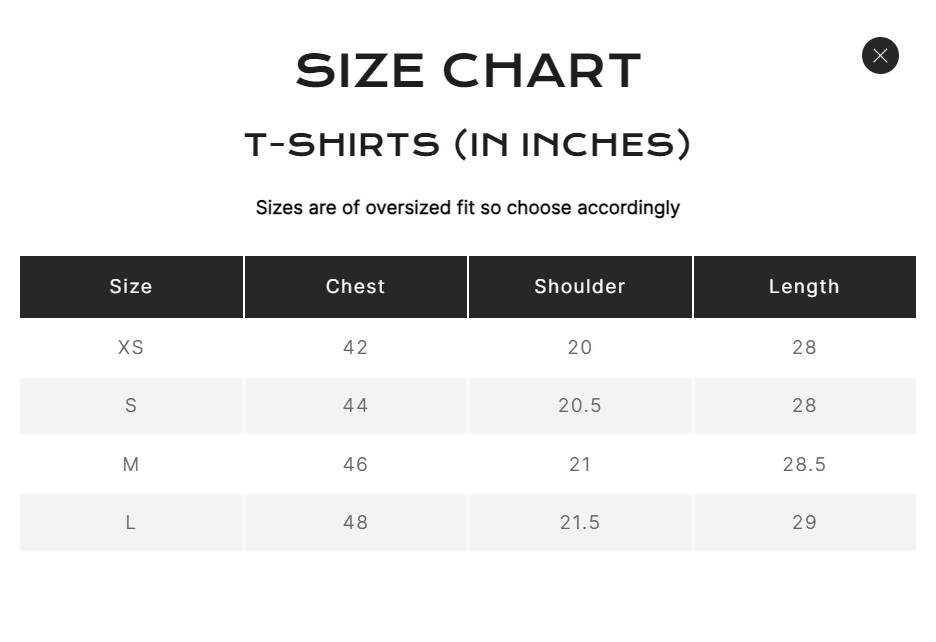Click the T-SHIRTS (IN INCHES) subtitle

468,145
